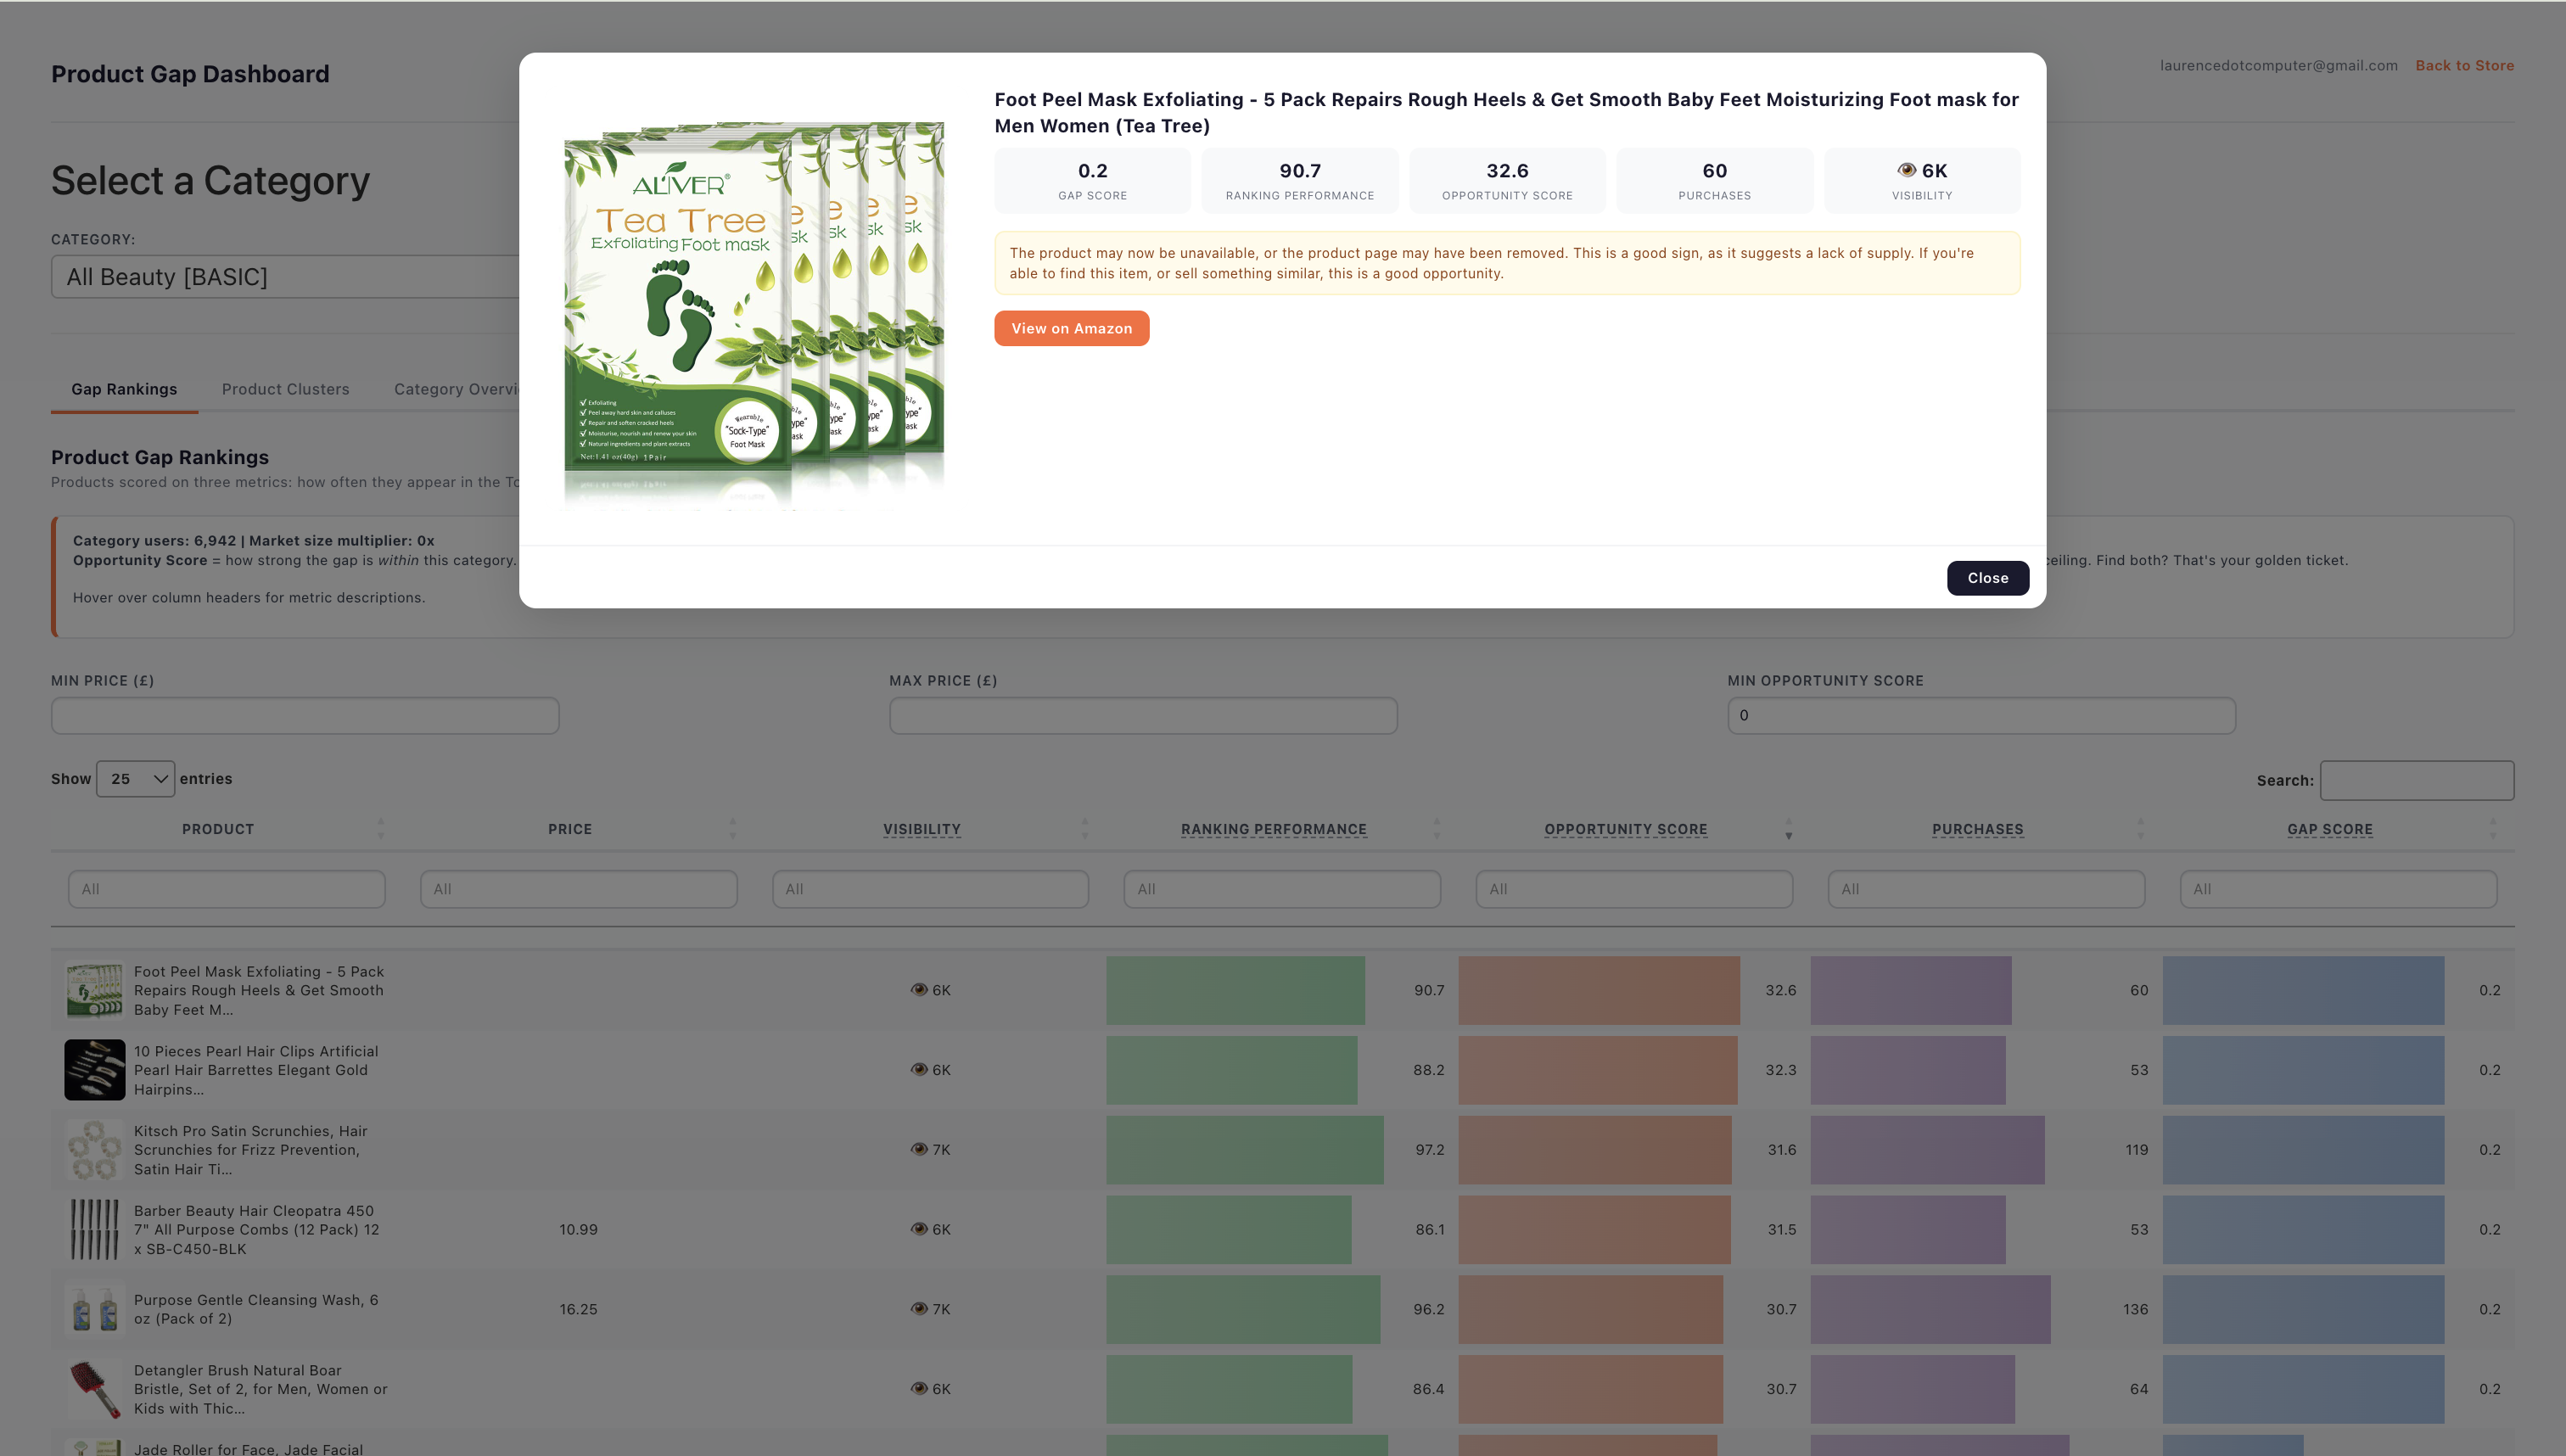The image size is (2566, 1456).
Task: Click the ascending sort arrow on Product column
Action: click(381, 821)
